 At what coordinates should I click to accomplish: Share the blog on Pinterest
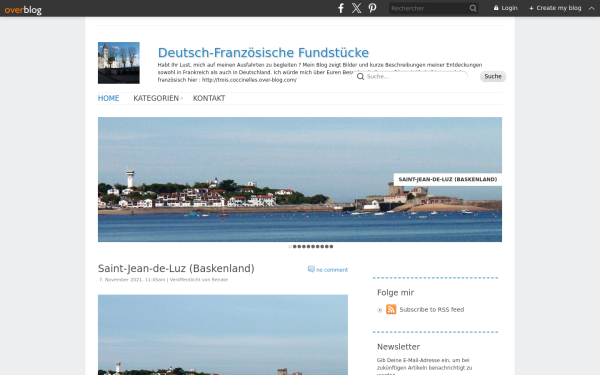[x=372, y=8]
